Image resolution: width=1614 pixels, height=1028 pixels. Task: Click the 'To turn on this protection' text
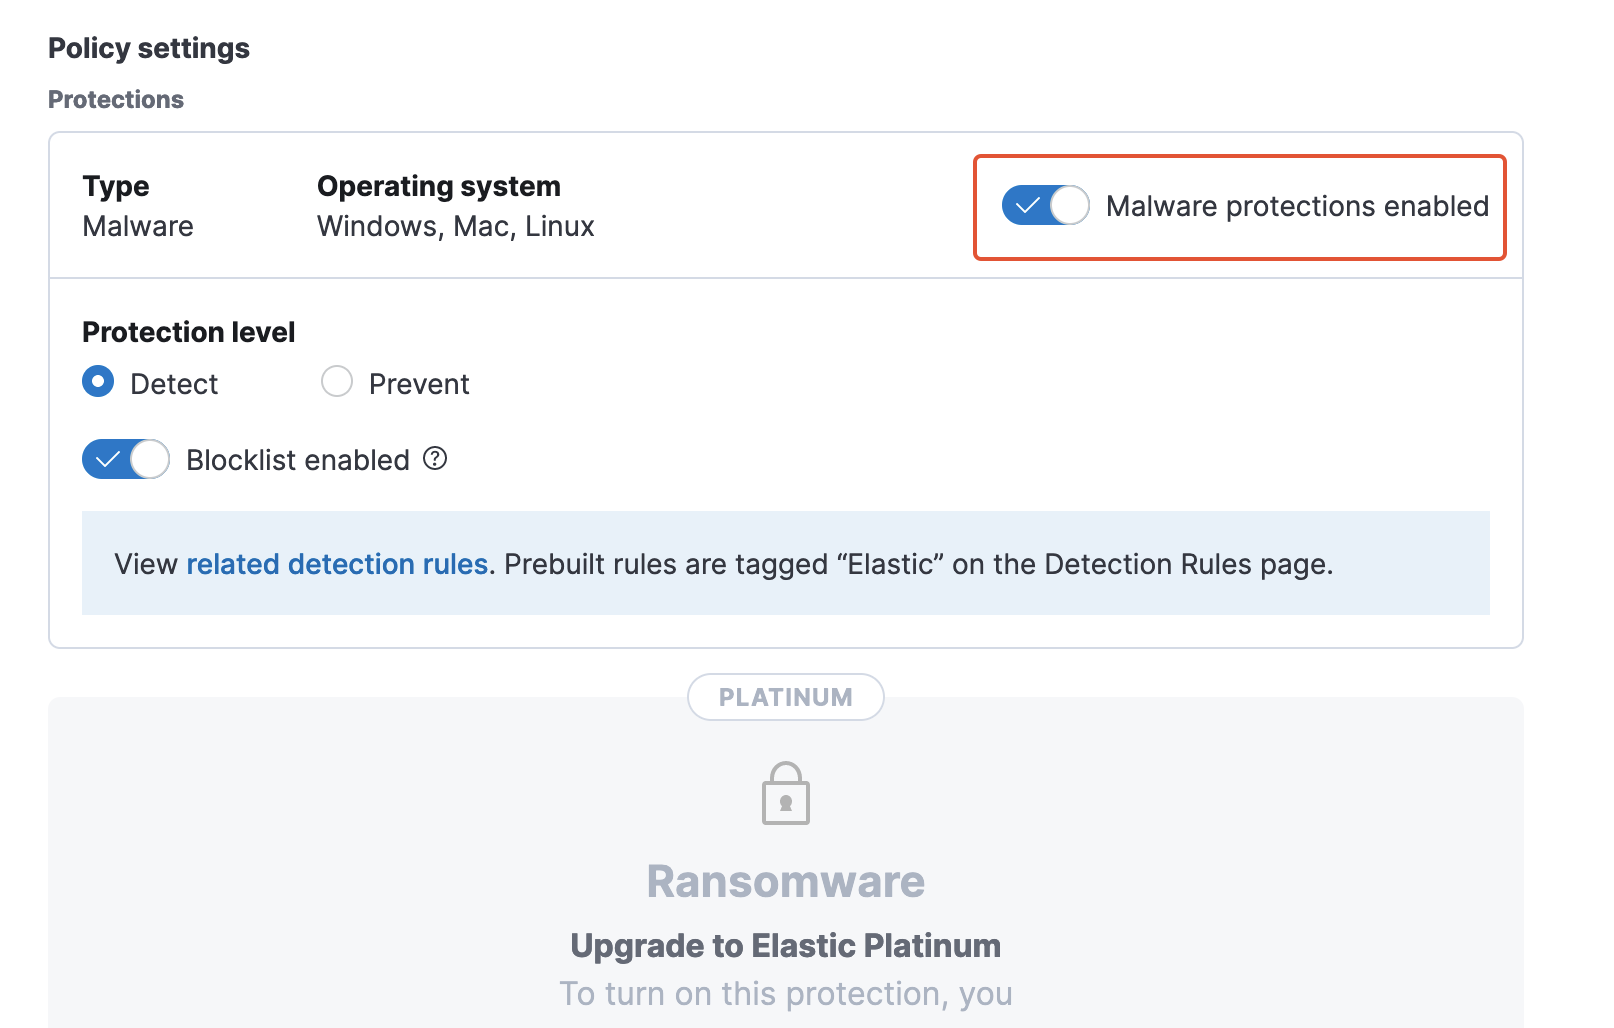coord(785,994)
